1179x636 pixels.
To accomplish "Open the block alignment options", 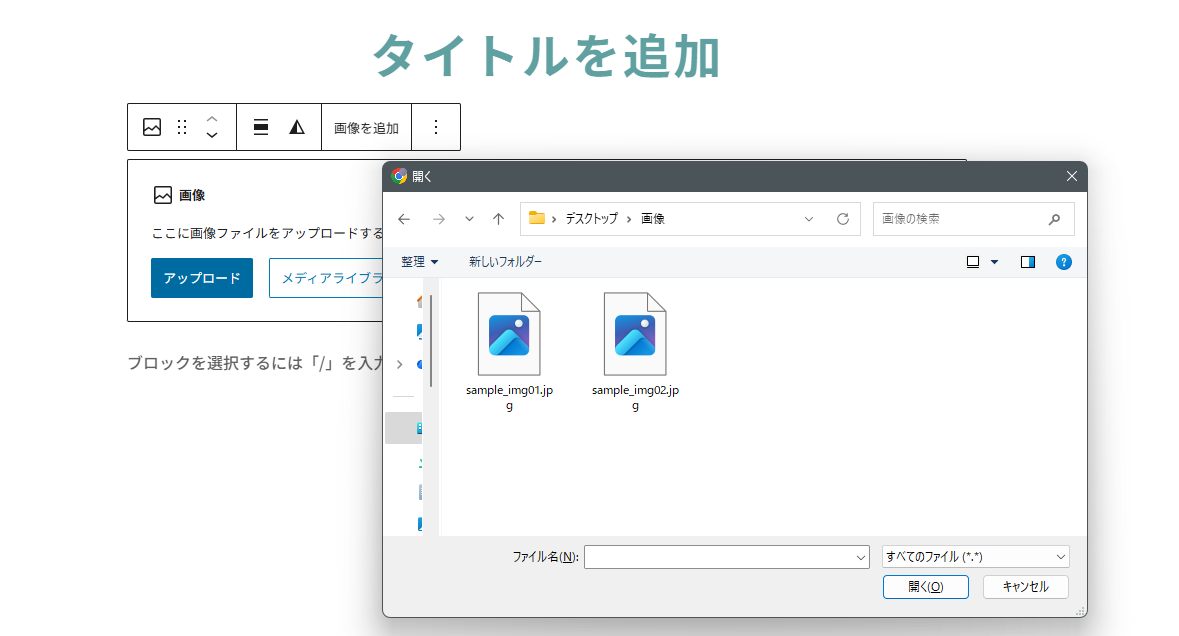I will tap(261, 127).
